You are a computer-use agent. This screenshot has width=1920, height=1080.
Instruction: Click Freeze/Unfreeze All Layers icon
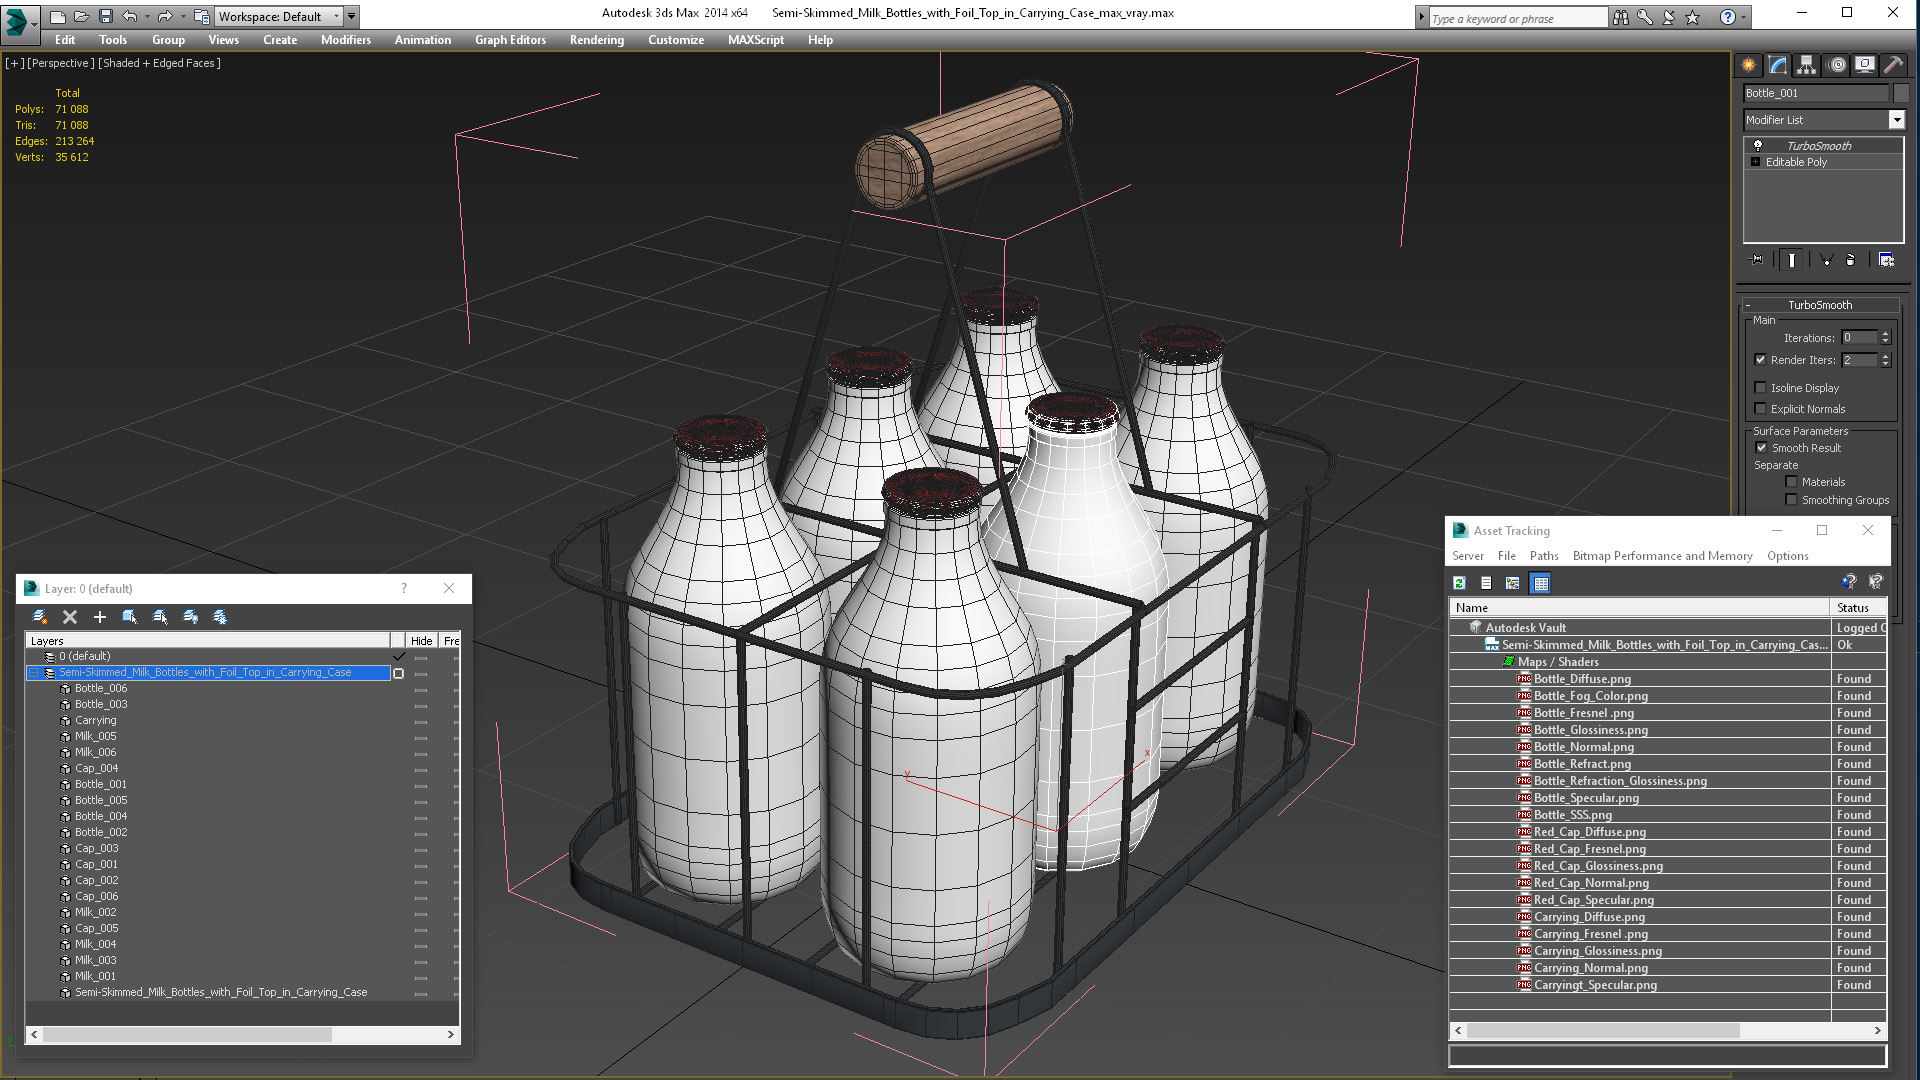coord(220,617)
